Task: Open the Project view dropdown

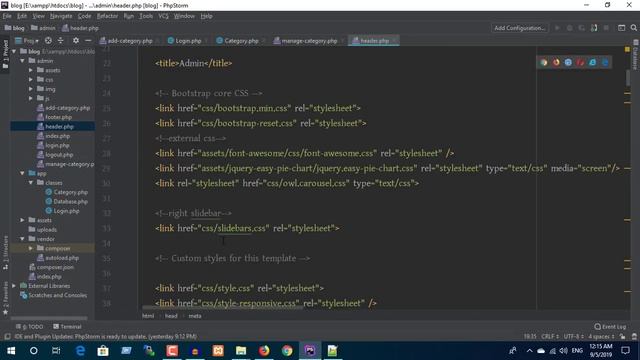Action: click(27, 41)
